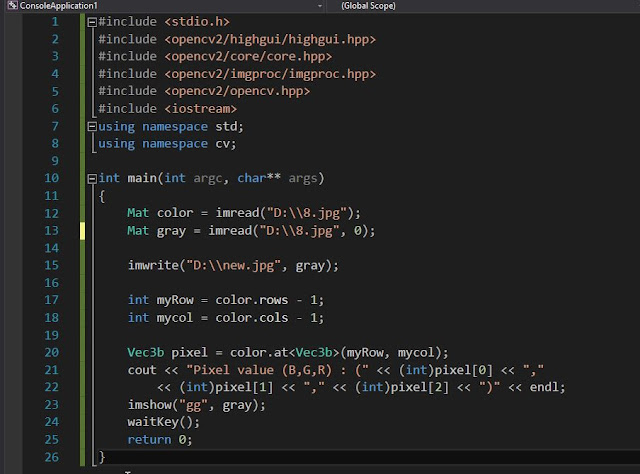Click the 'myRow' variable declaration on line 17
This screenshot has height=474, width=640.
(175, 300)
